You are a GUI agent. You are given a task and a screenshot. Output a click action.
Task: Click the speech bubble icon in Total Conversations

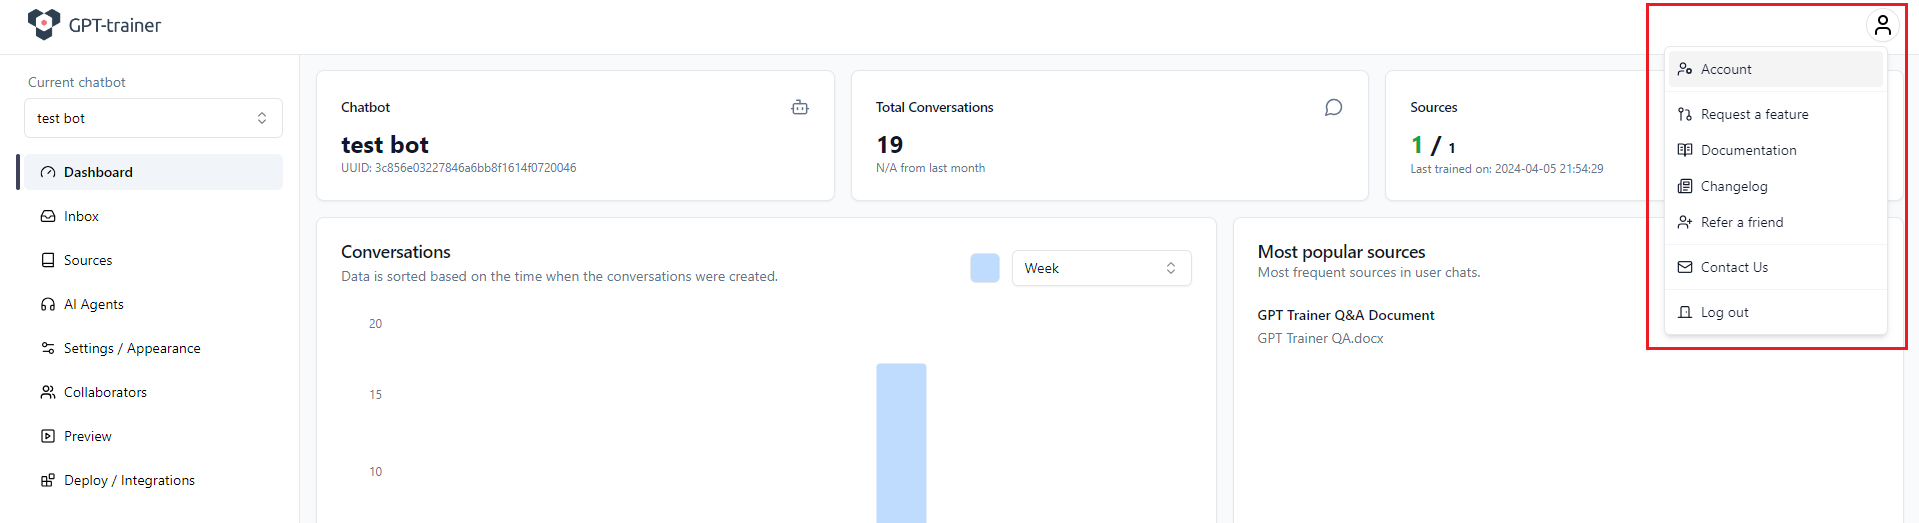click(1334, 107)
